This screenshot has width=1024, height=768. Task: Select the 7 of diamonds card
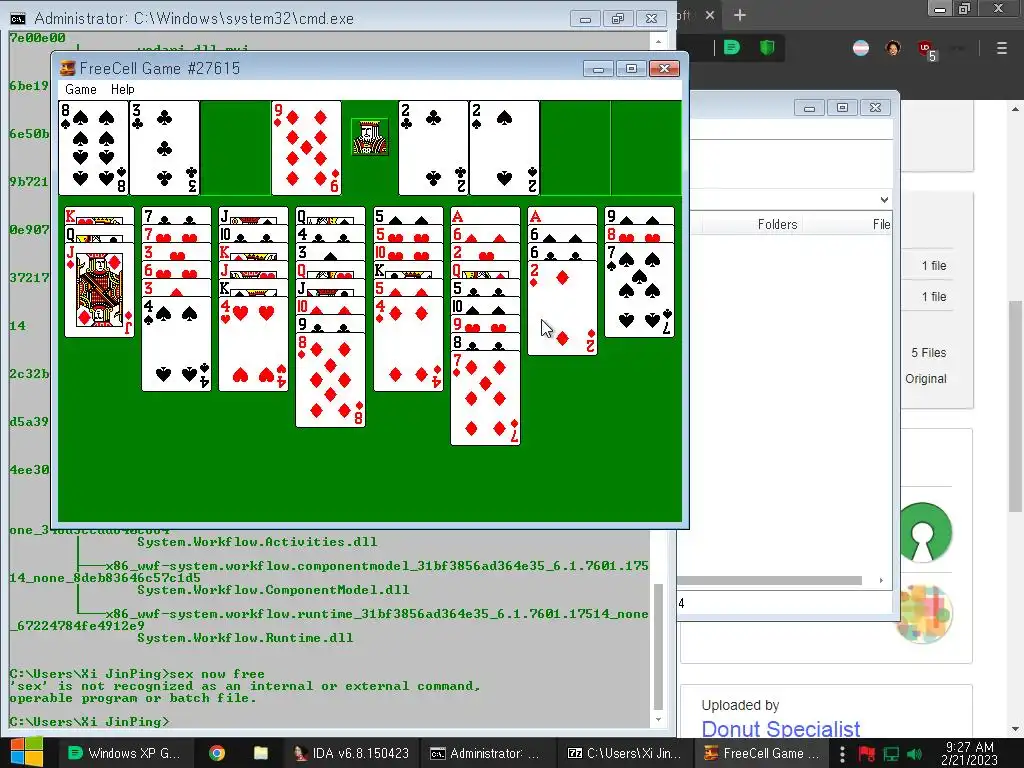[x=485, y=398]
